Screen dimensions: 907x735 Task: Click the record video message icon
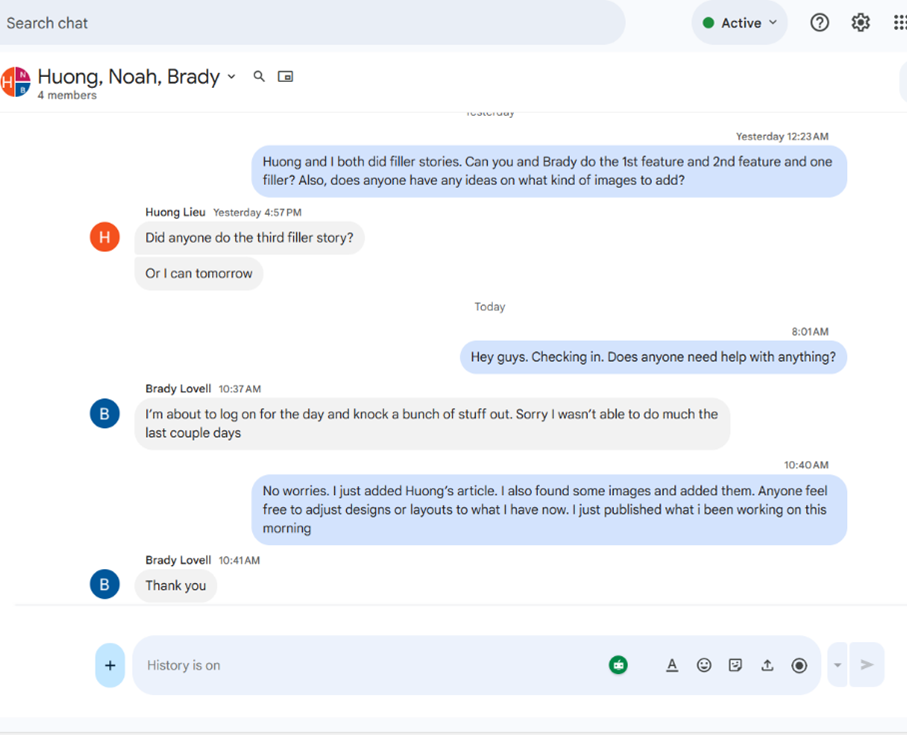799,665
